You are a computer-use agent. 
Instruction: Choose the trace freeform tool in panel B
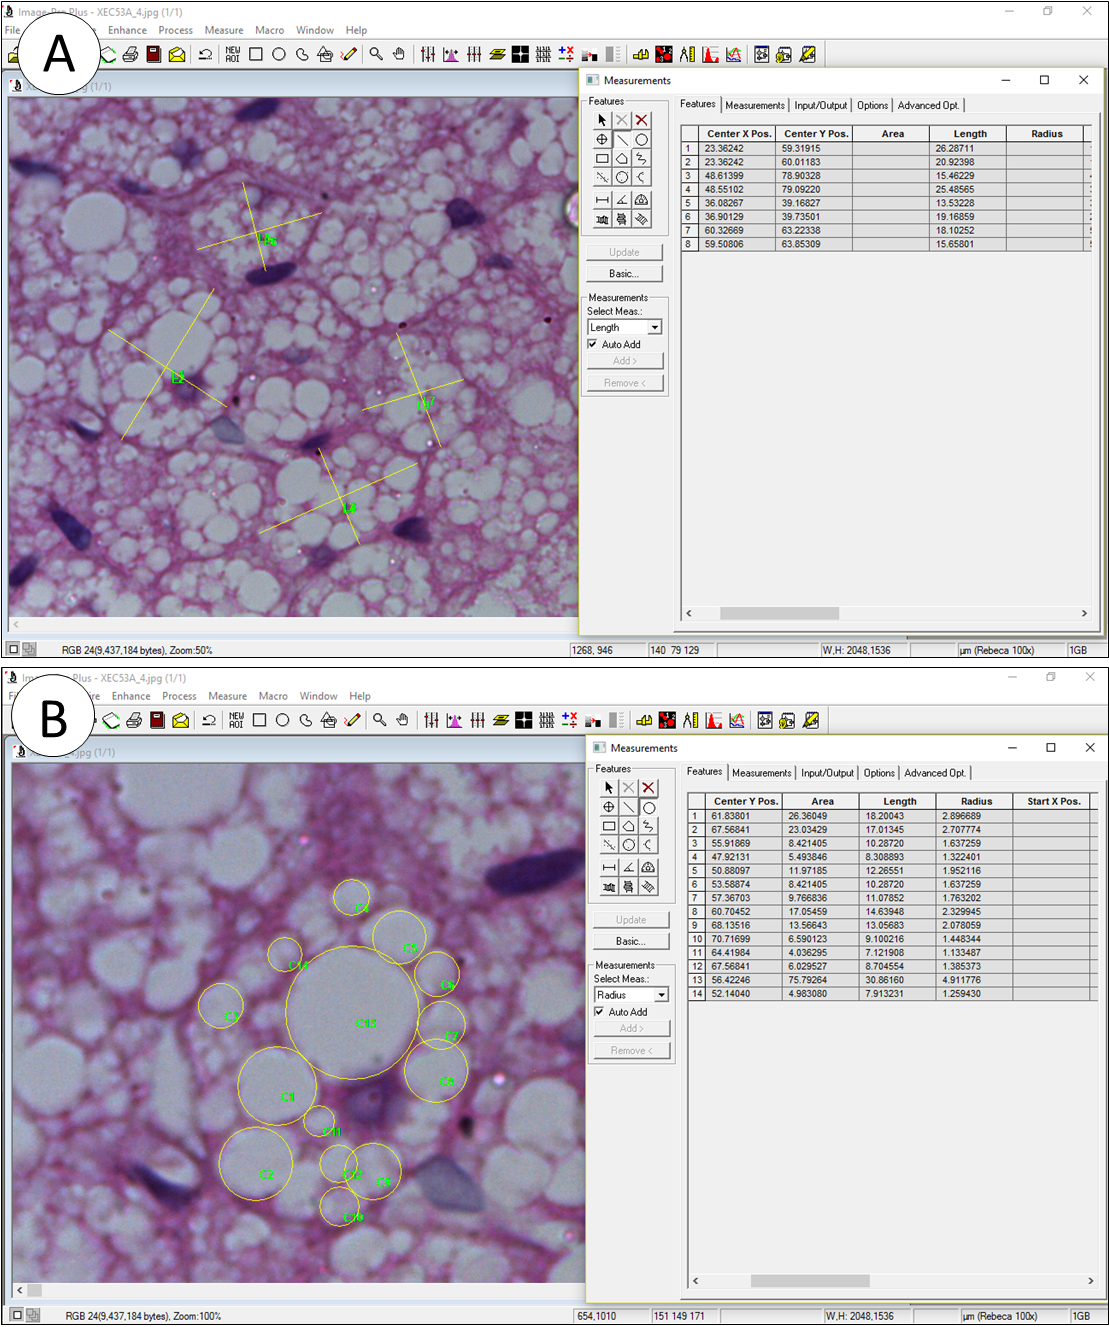click(648, 826)
